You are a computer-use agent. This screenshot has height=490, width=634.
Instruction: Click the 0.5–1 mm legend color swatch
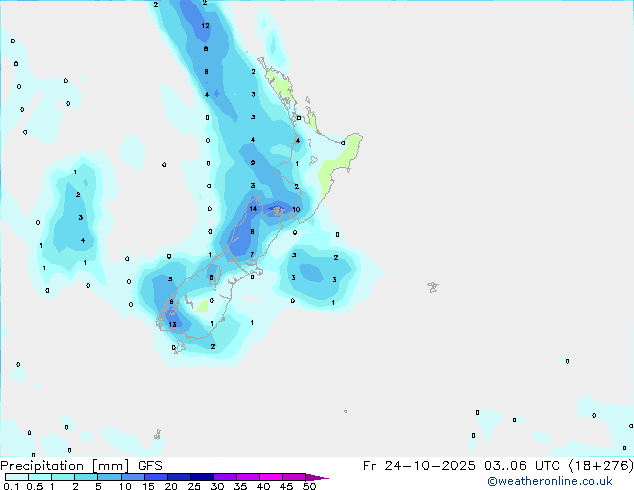pyautogui.click(x=40, y=477)
